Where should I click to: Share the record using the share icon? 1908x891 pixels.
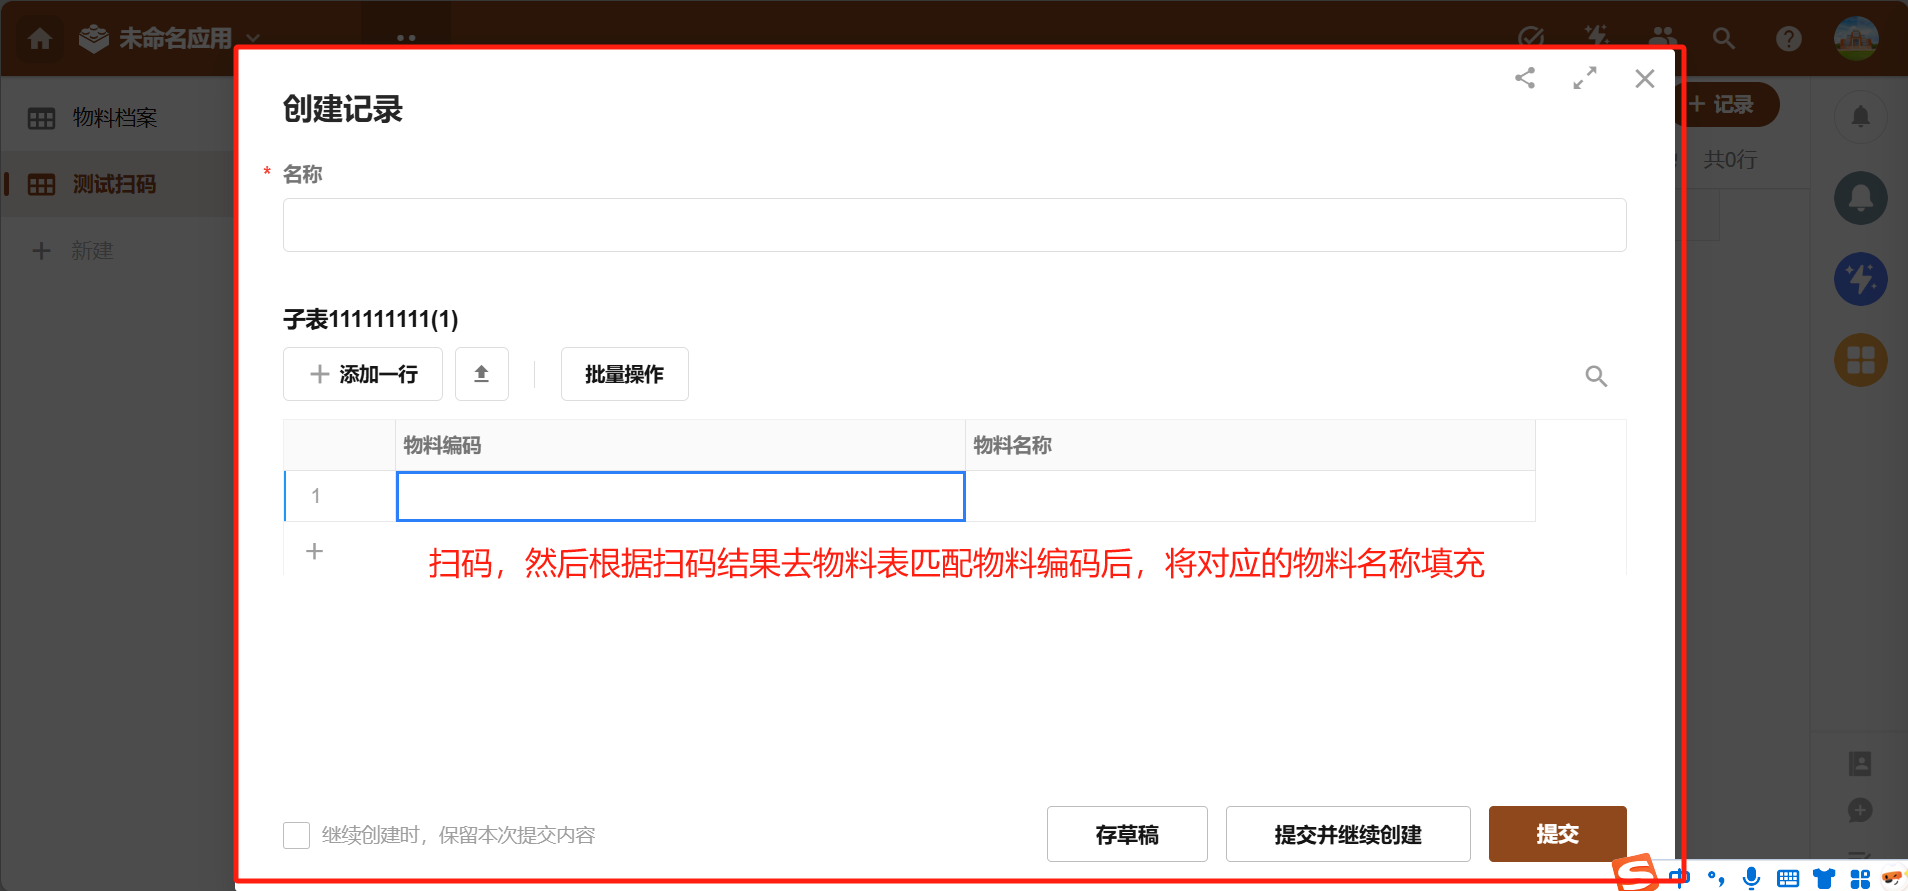(x=1525, y=78)
